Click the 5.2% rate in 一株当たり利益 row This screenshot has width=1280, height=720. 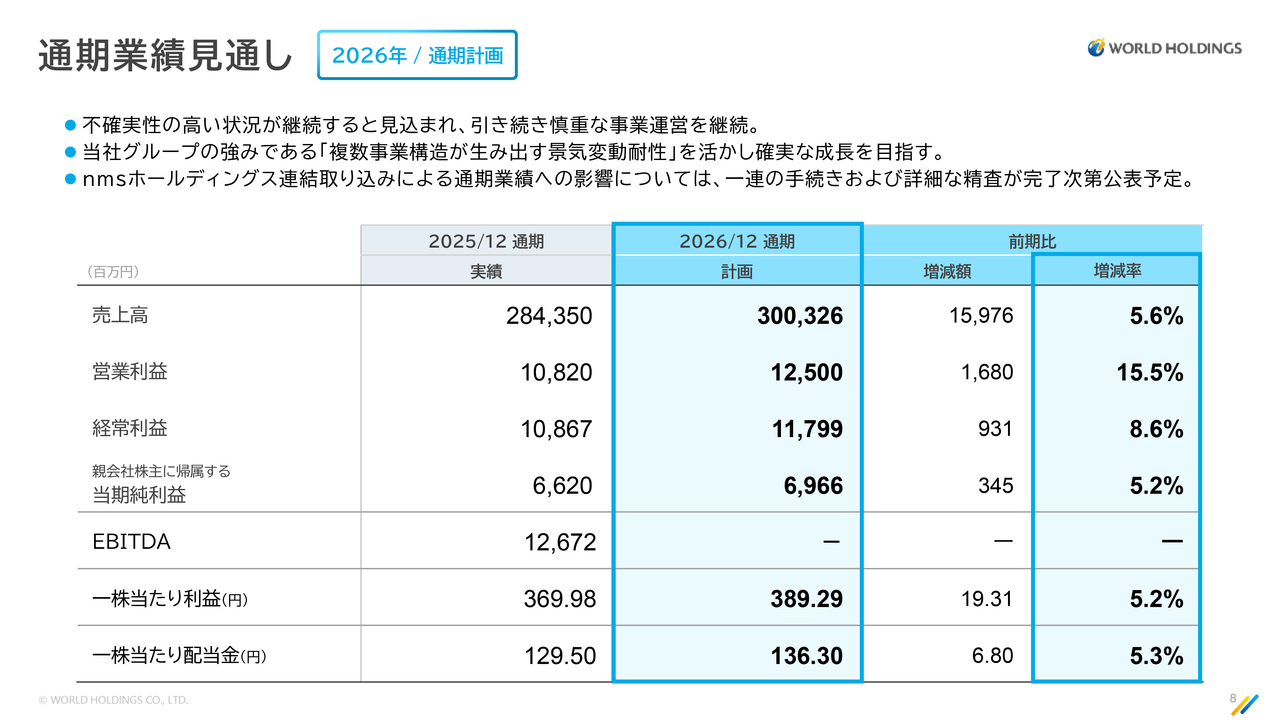[1156, 600]
